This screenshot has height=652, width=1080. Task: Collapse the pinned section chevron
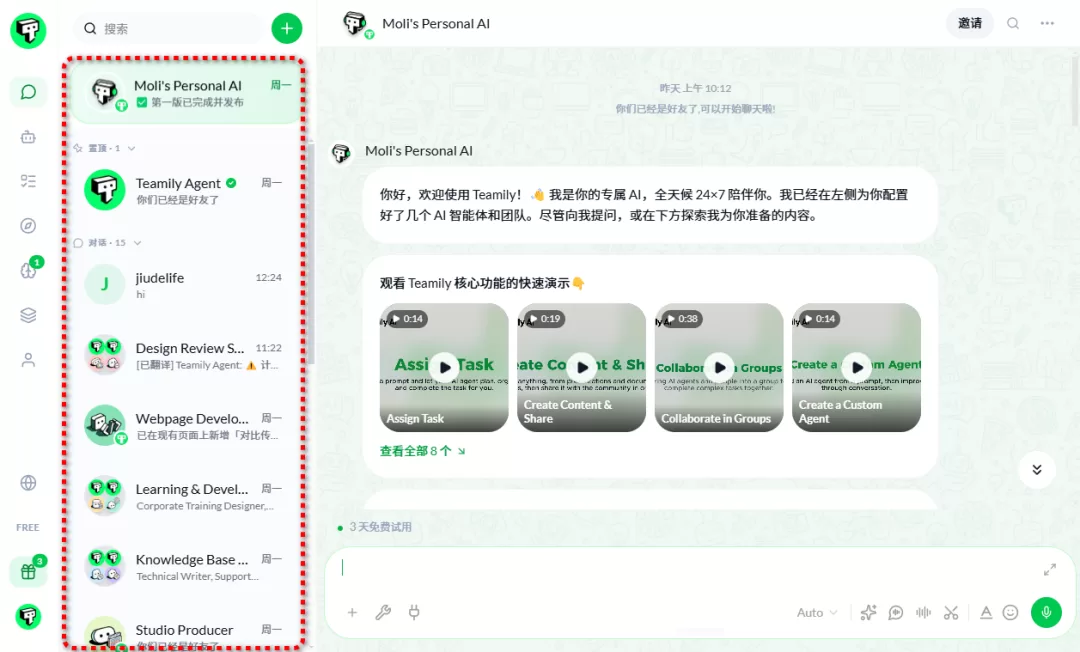(x=132, y=148)
